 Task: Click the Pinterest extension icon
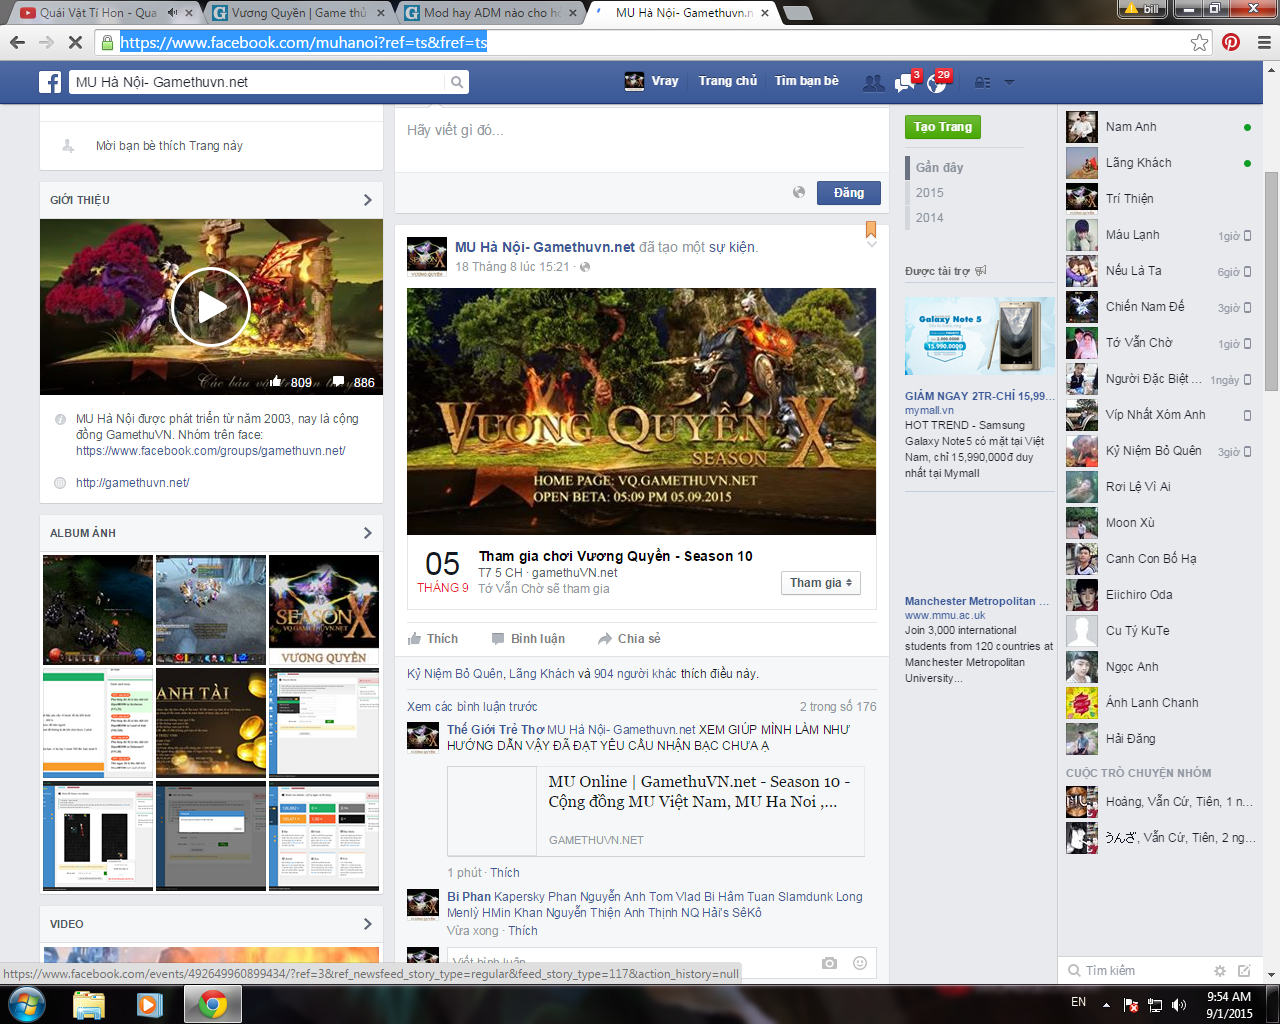pos(1231,42)
